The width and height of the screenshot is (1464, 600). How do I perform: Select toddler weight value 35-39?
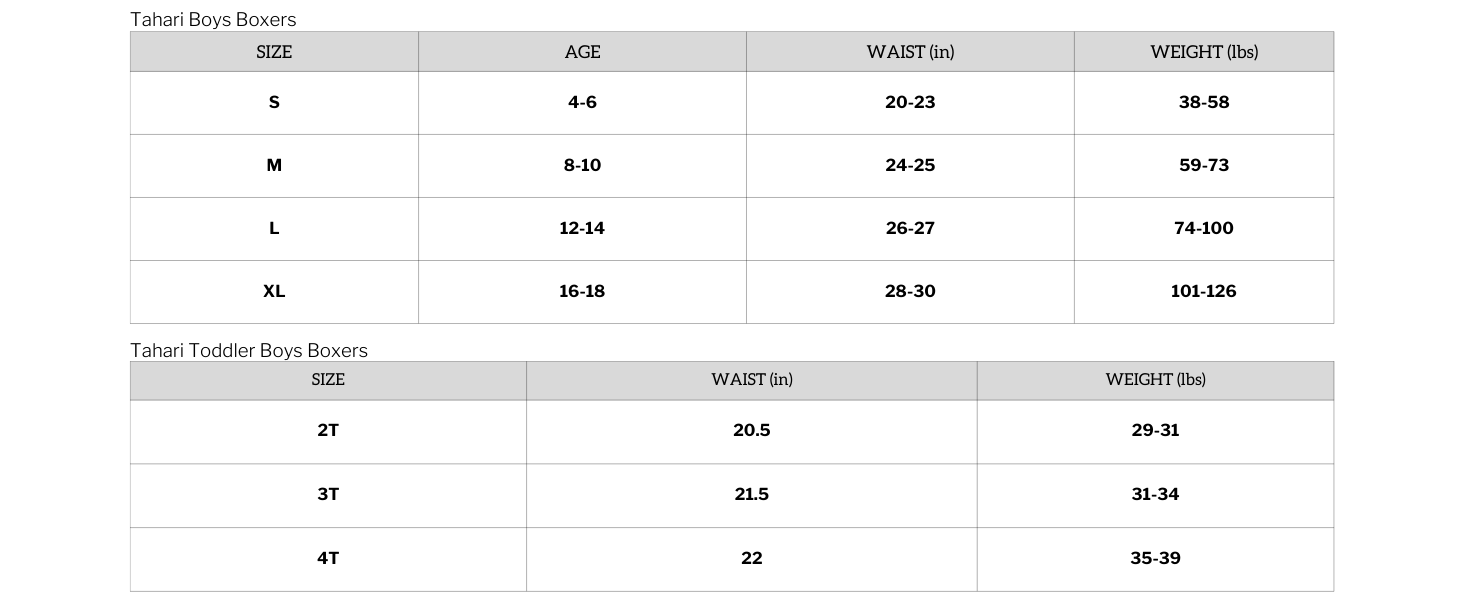(x=1155, y=560)
